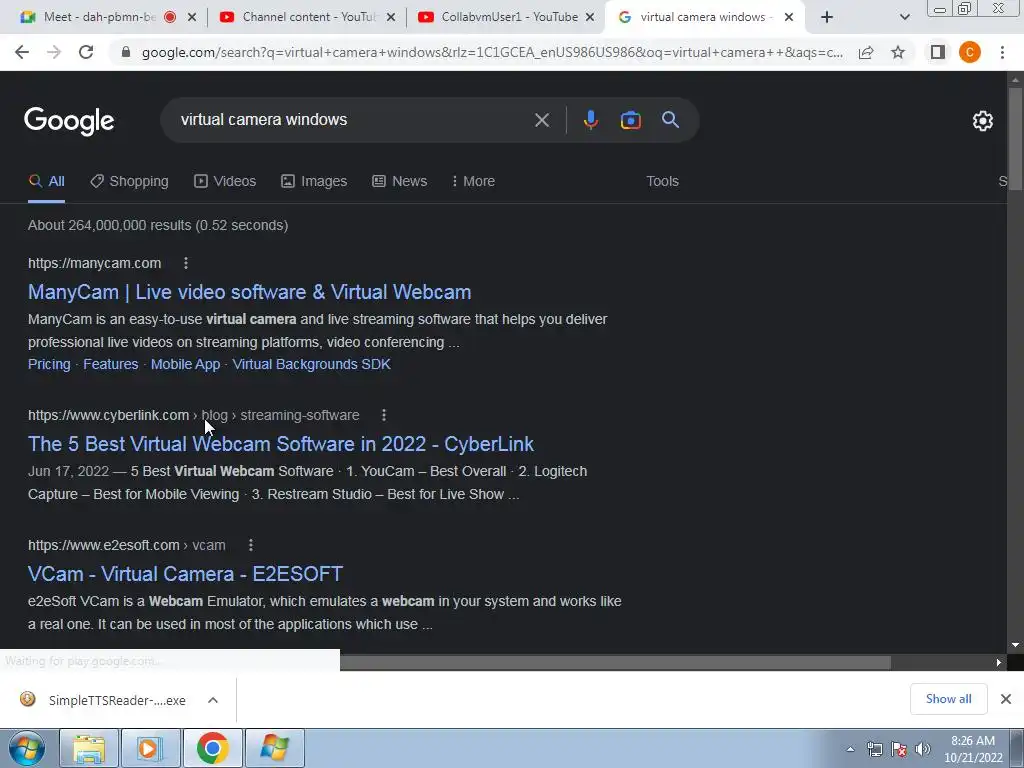This screenshot has height=768, width=1024.
Task: Select the Images results filter
Action: coord(314,182)
